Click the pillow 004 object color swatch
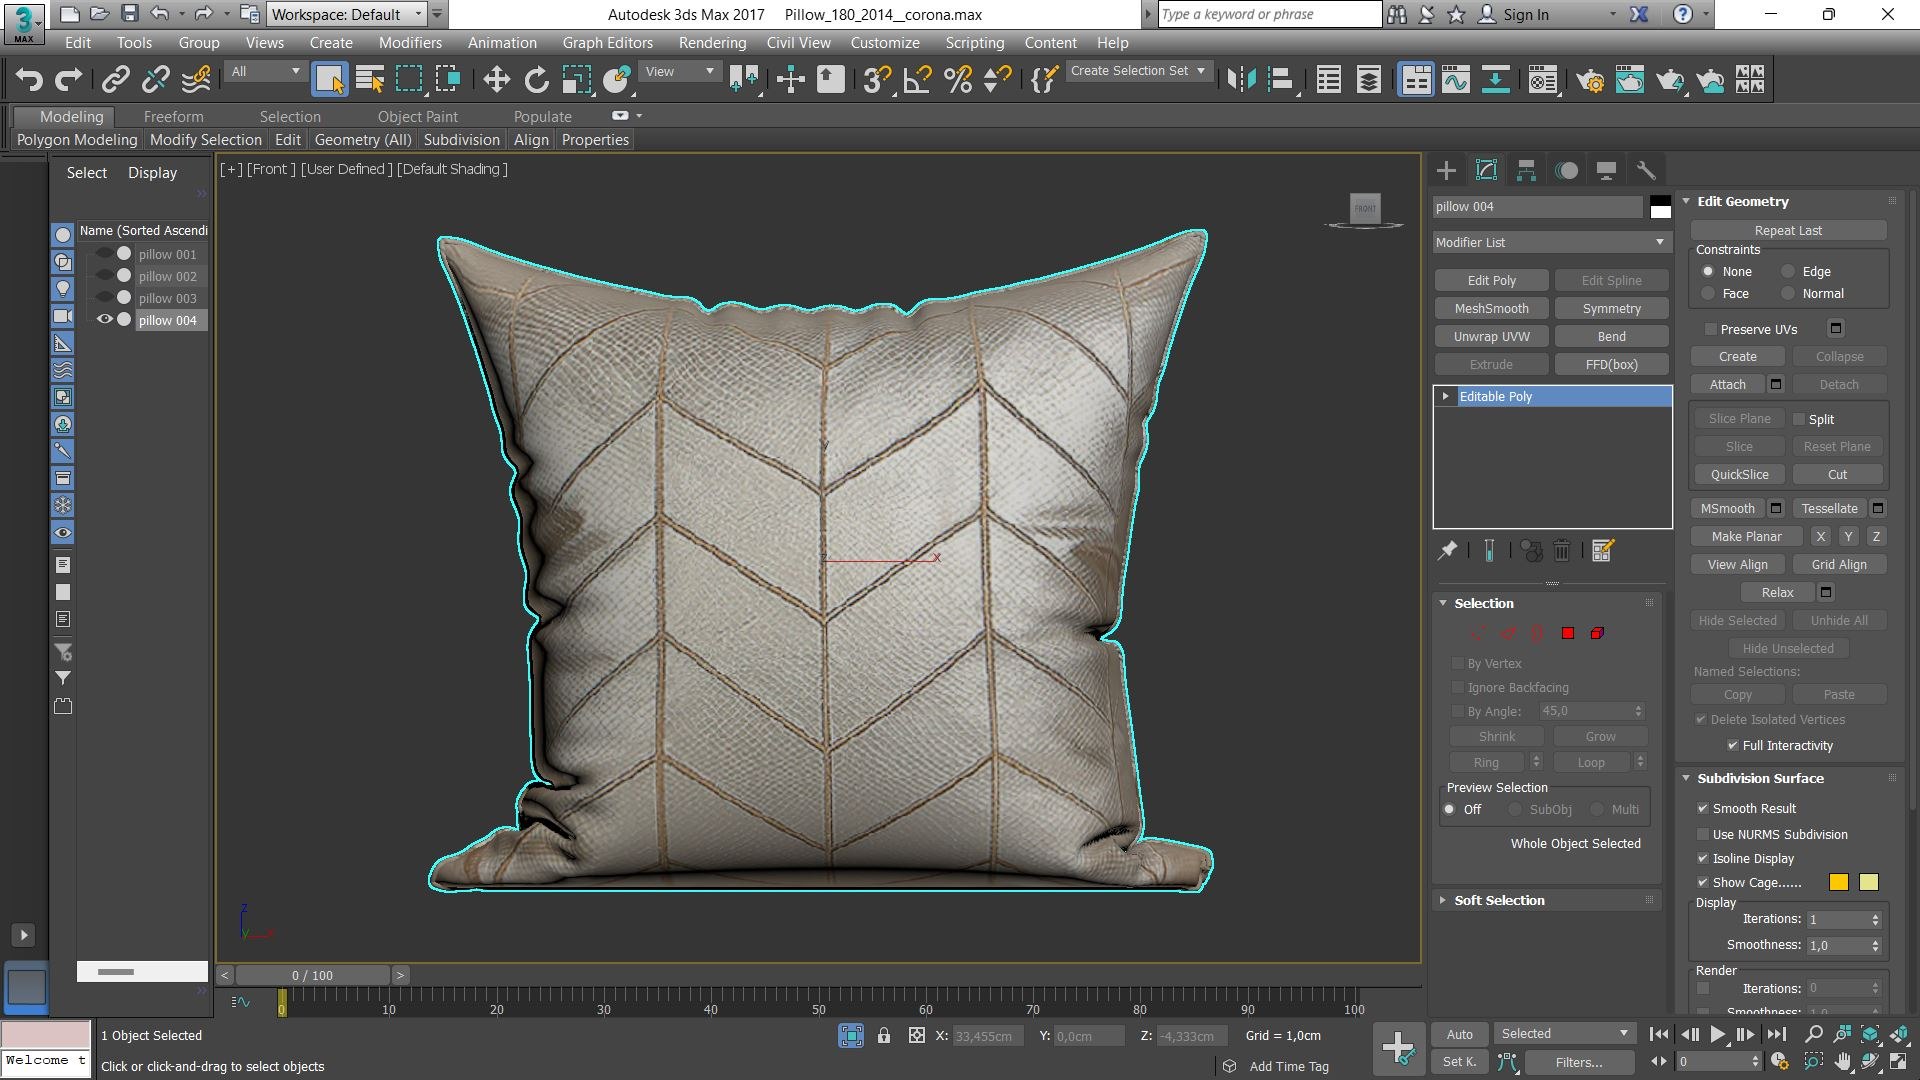Image resolution: width=1920 pixels, height=1080 pixels. pos(1660,207)
